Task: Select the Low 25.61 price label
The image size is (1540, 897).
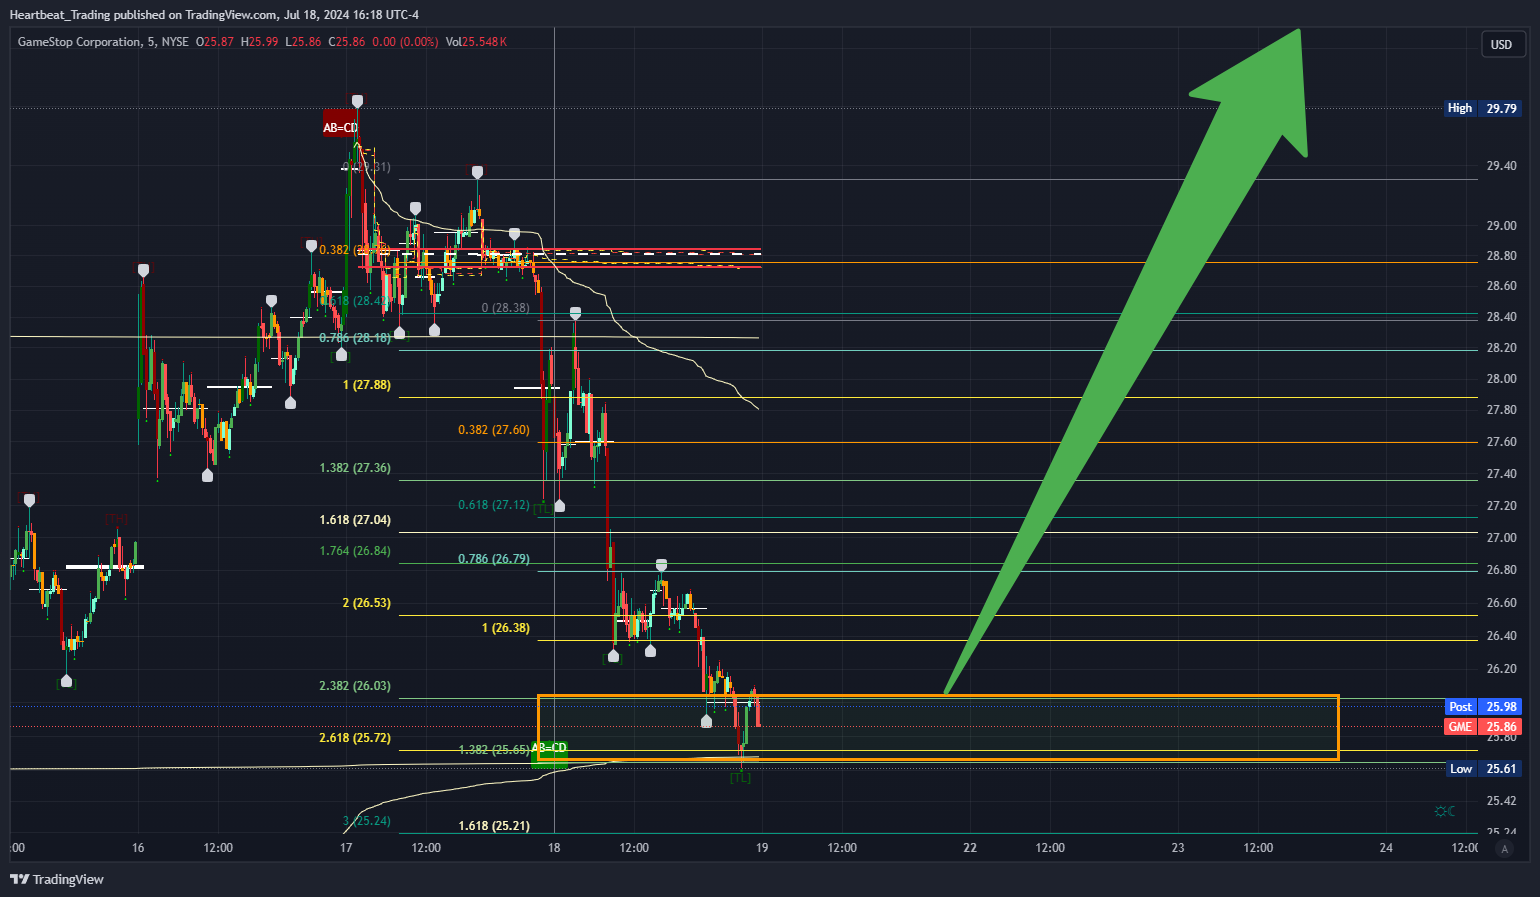Action: point(1484,769)
